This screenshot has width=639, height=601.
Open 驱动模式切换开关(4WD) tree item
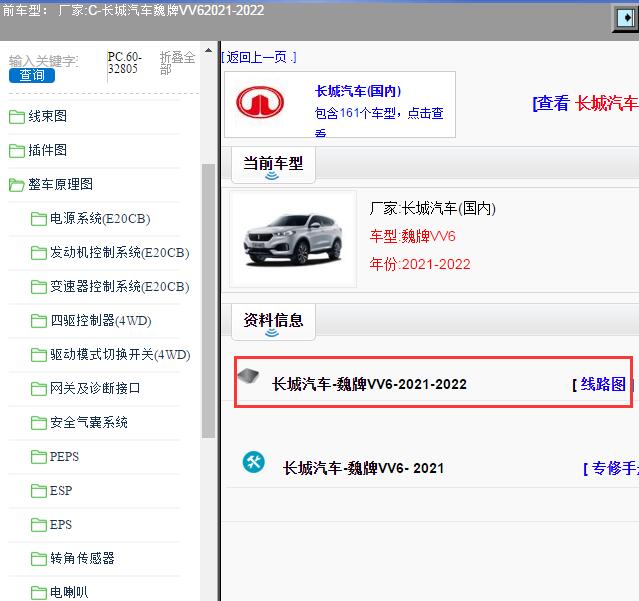(120, 354)
